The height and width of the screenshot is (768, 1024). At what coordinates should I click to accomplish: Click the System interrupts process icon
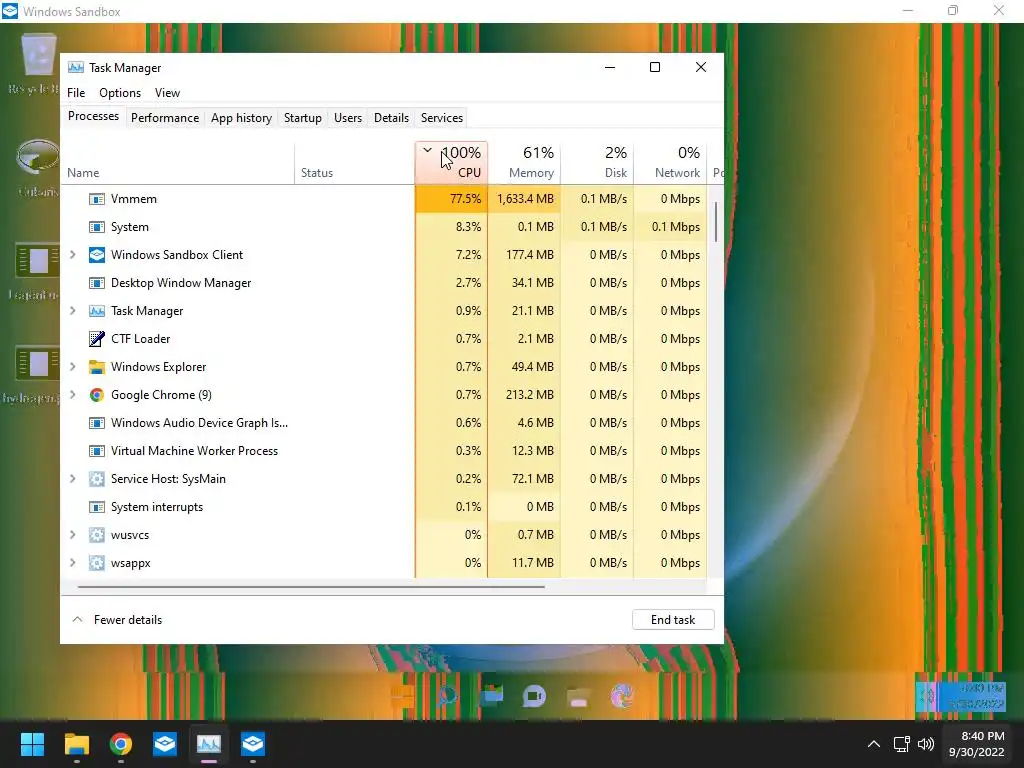tap(97, 507)
